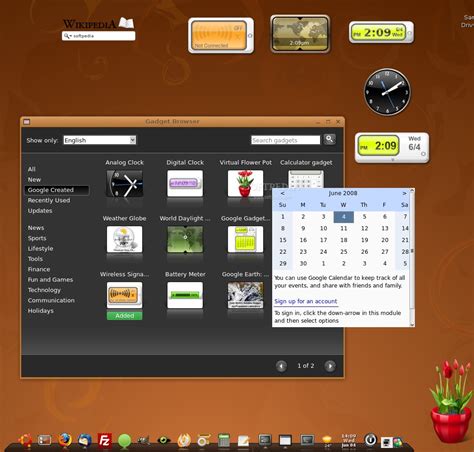Viewport: 474px width, 452px height.
Task: Add the Battery Meter gadget
Action: pos(185,295)
